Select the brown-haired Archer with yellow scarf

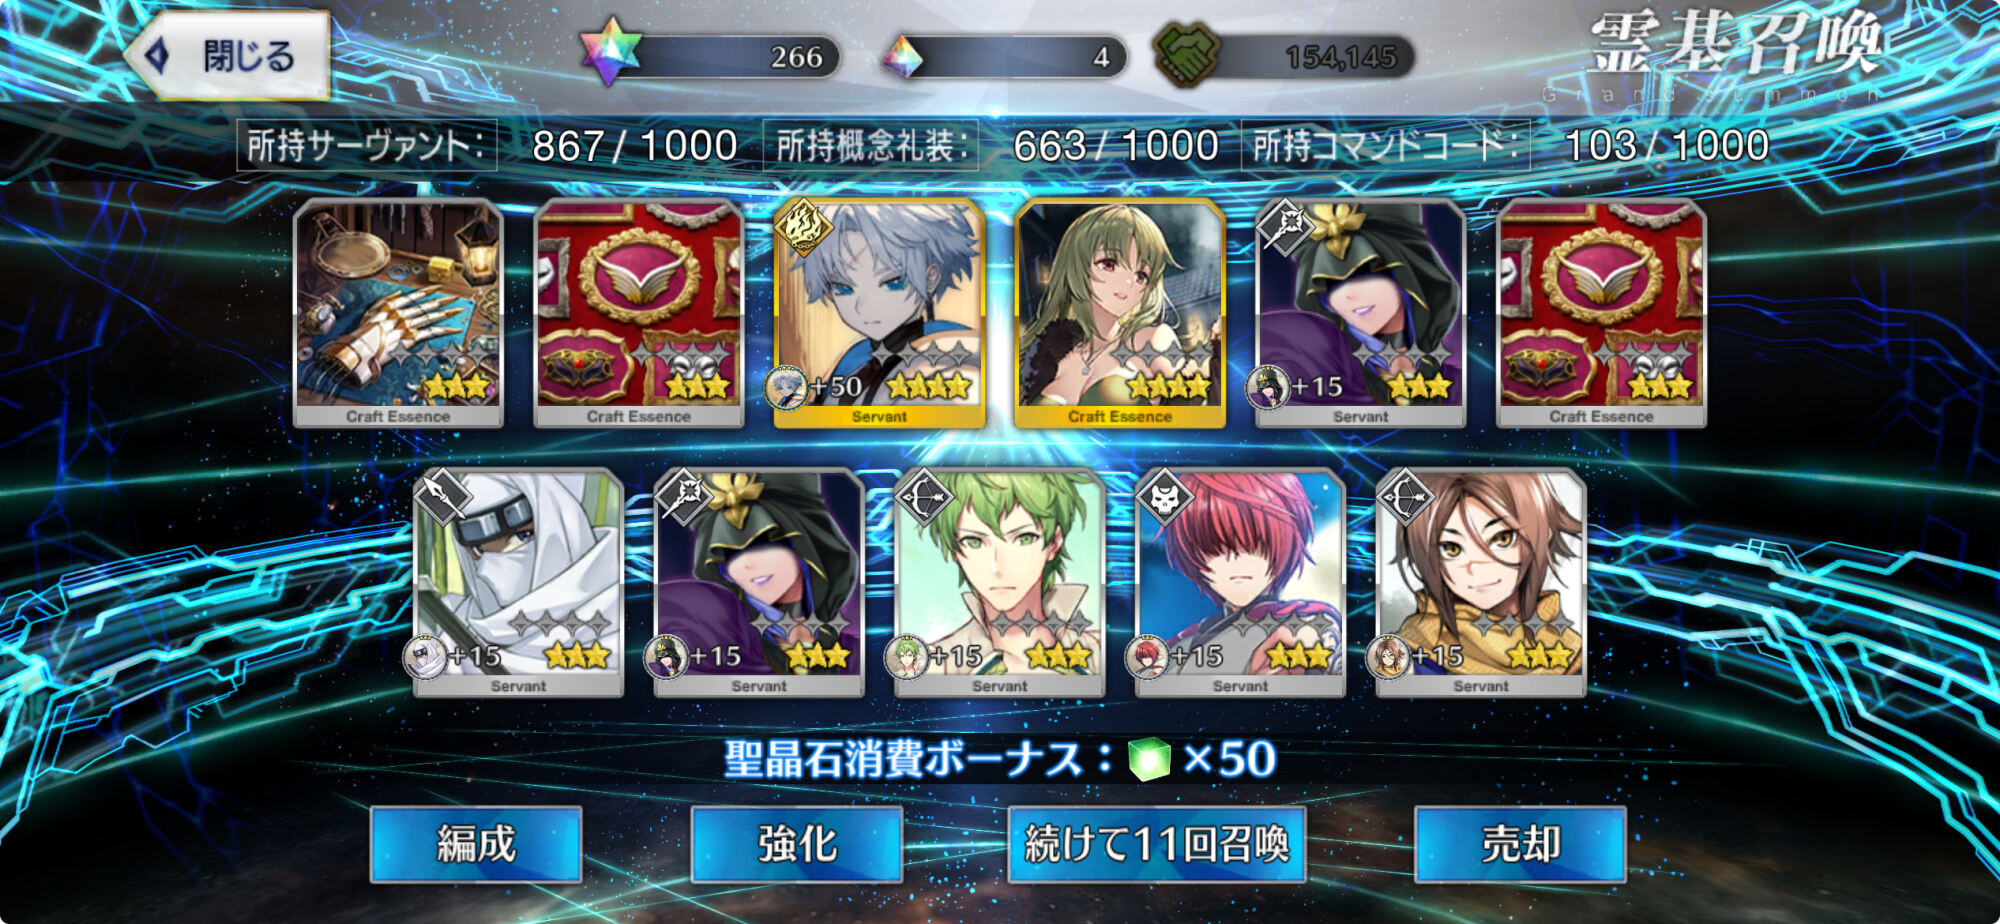1481,583
